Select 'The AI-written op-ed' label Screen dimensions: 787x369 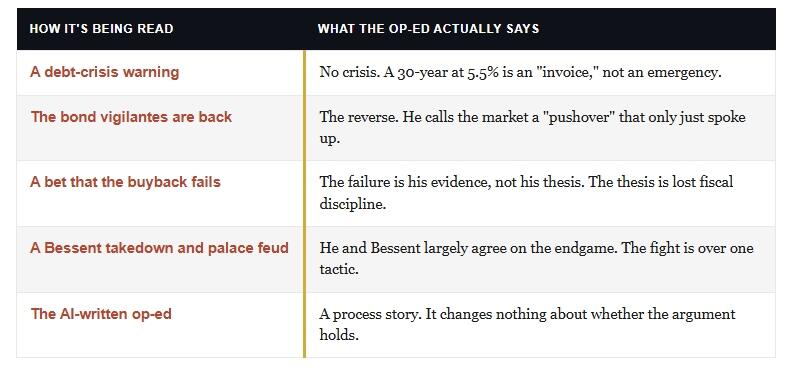[101, 314]
